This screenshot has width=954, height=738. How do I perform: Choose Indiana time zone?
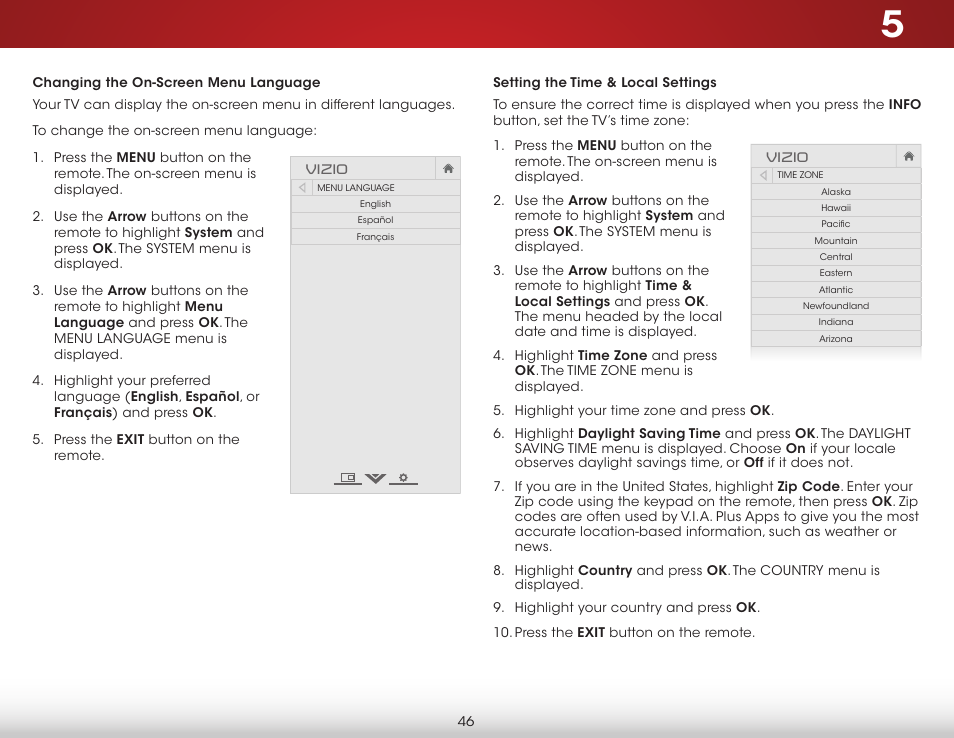pyautogui.click(x=836, y=322)
